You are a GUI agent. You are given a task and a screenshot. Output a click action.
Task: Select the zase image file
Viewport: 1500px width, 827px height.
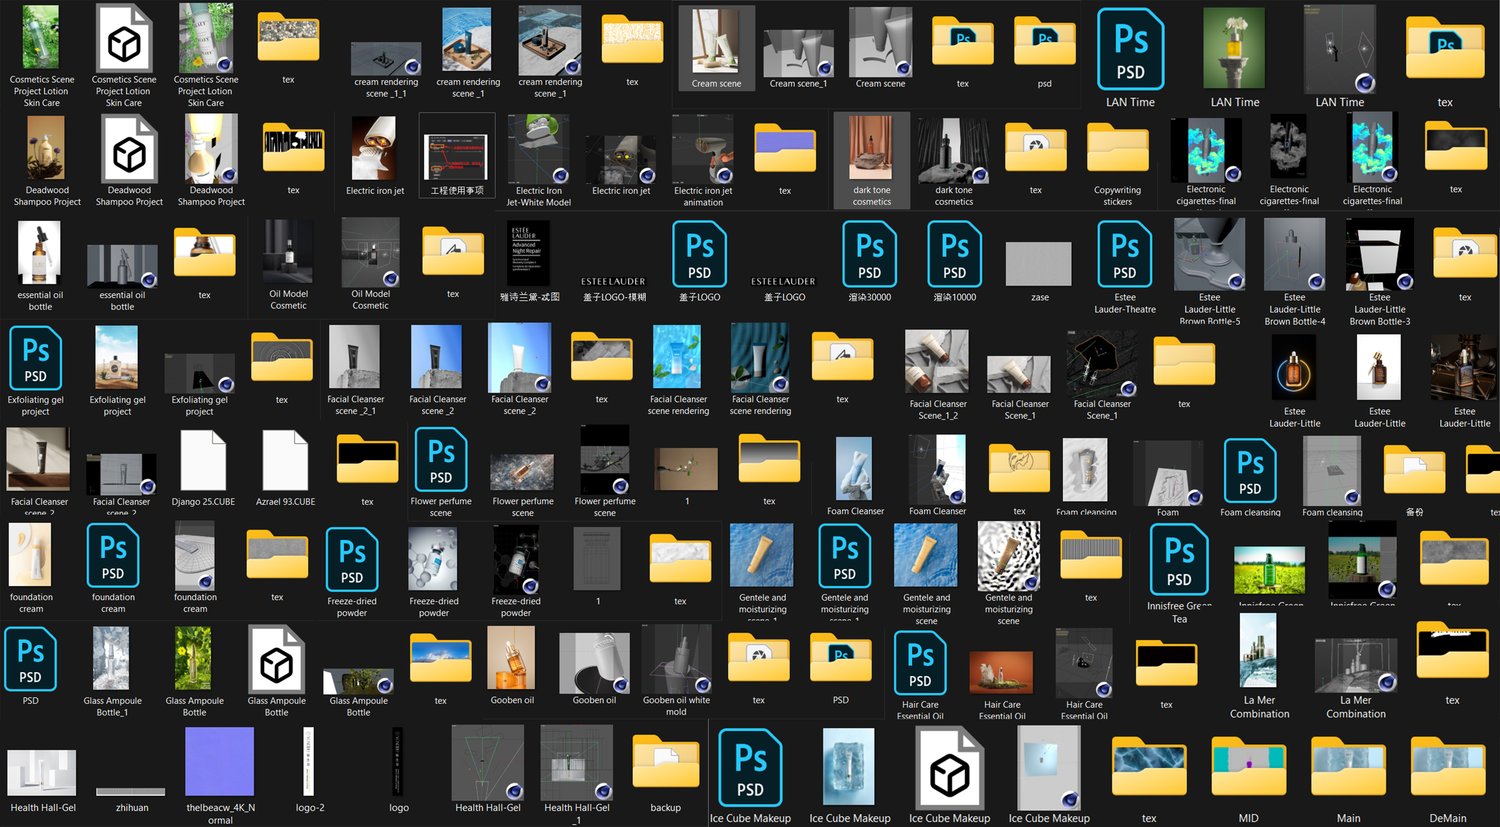1040,263
